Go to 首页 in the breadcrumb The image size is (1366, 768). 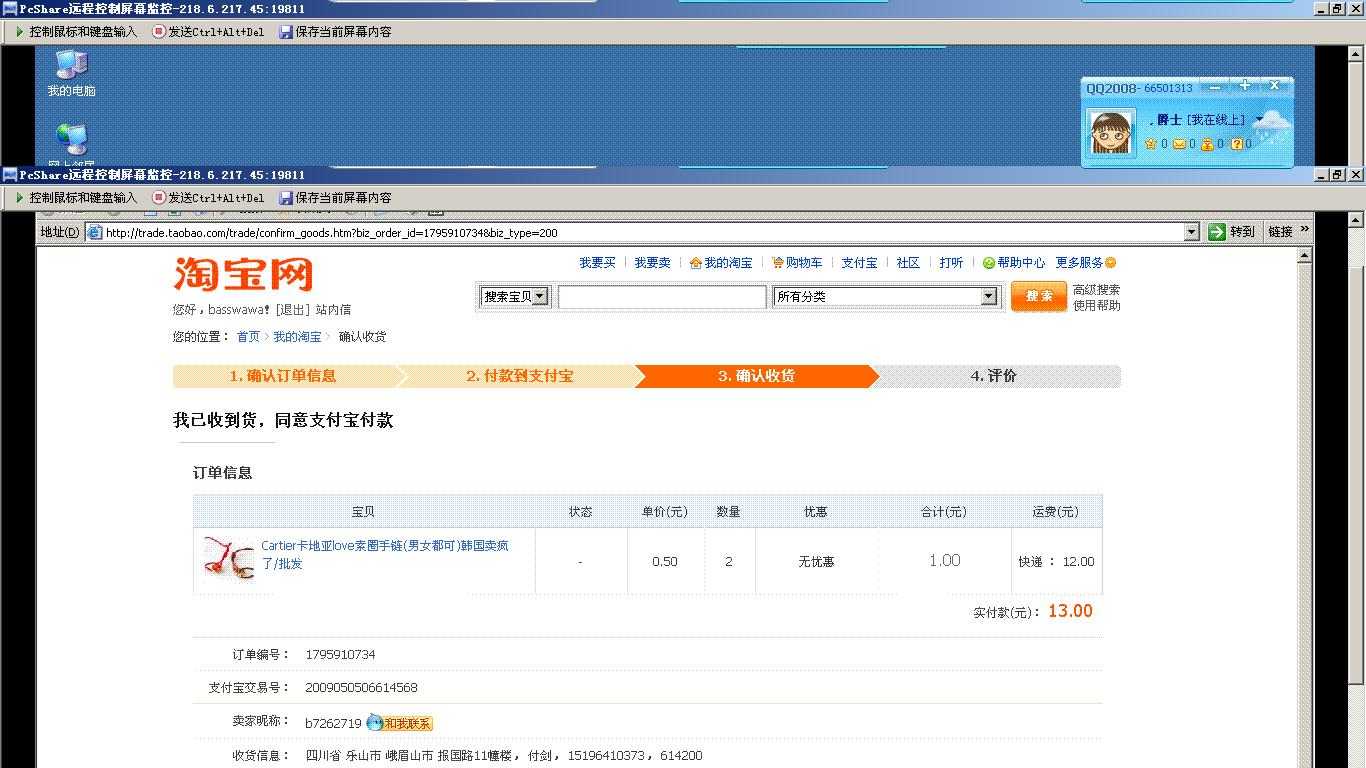(248, 337)
